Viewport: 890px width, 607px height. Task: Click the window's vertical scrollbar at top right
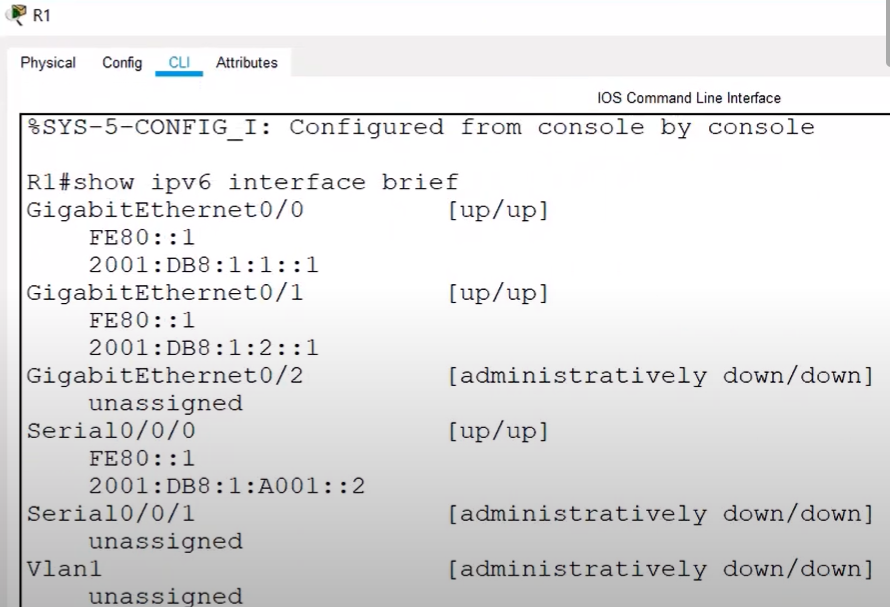[x=887, y=34]
